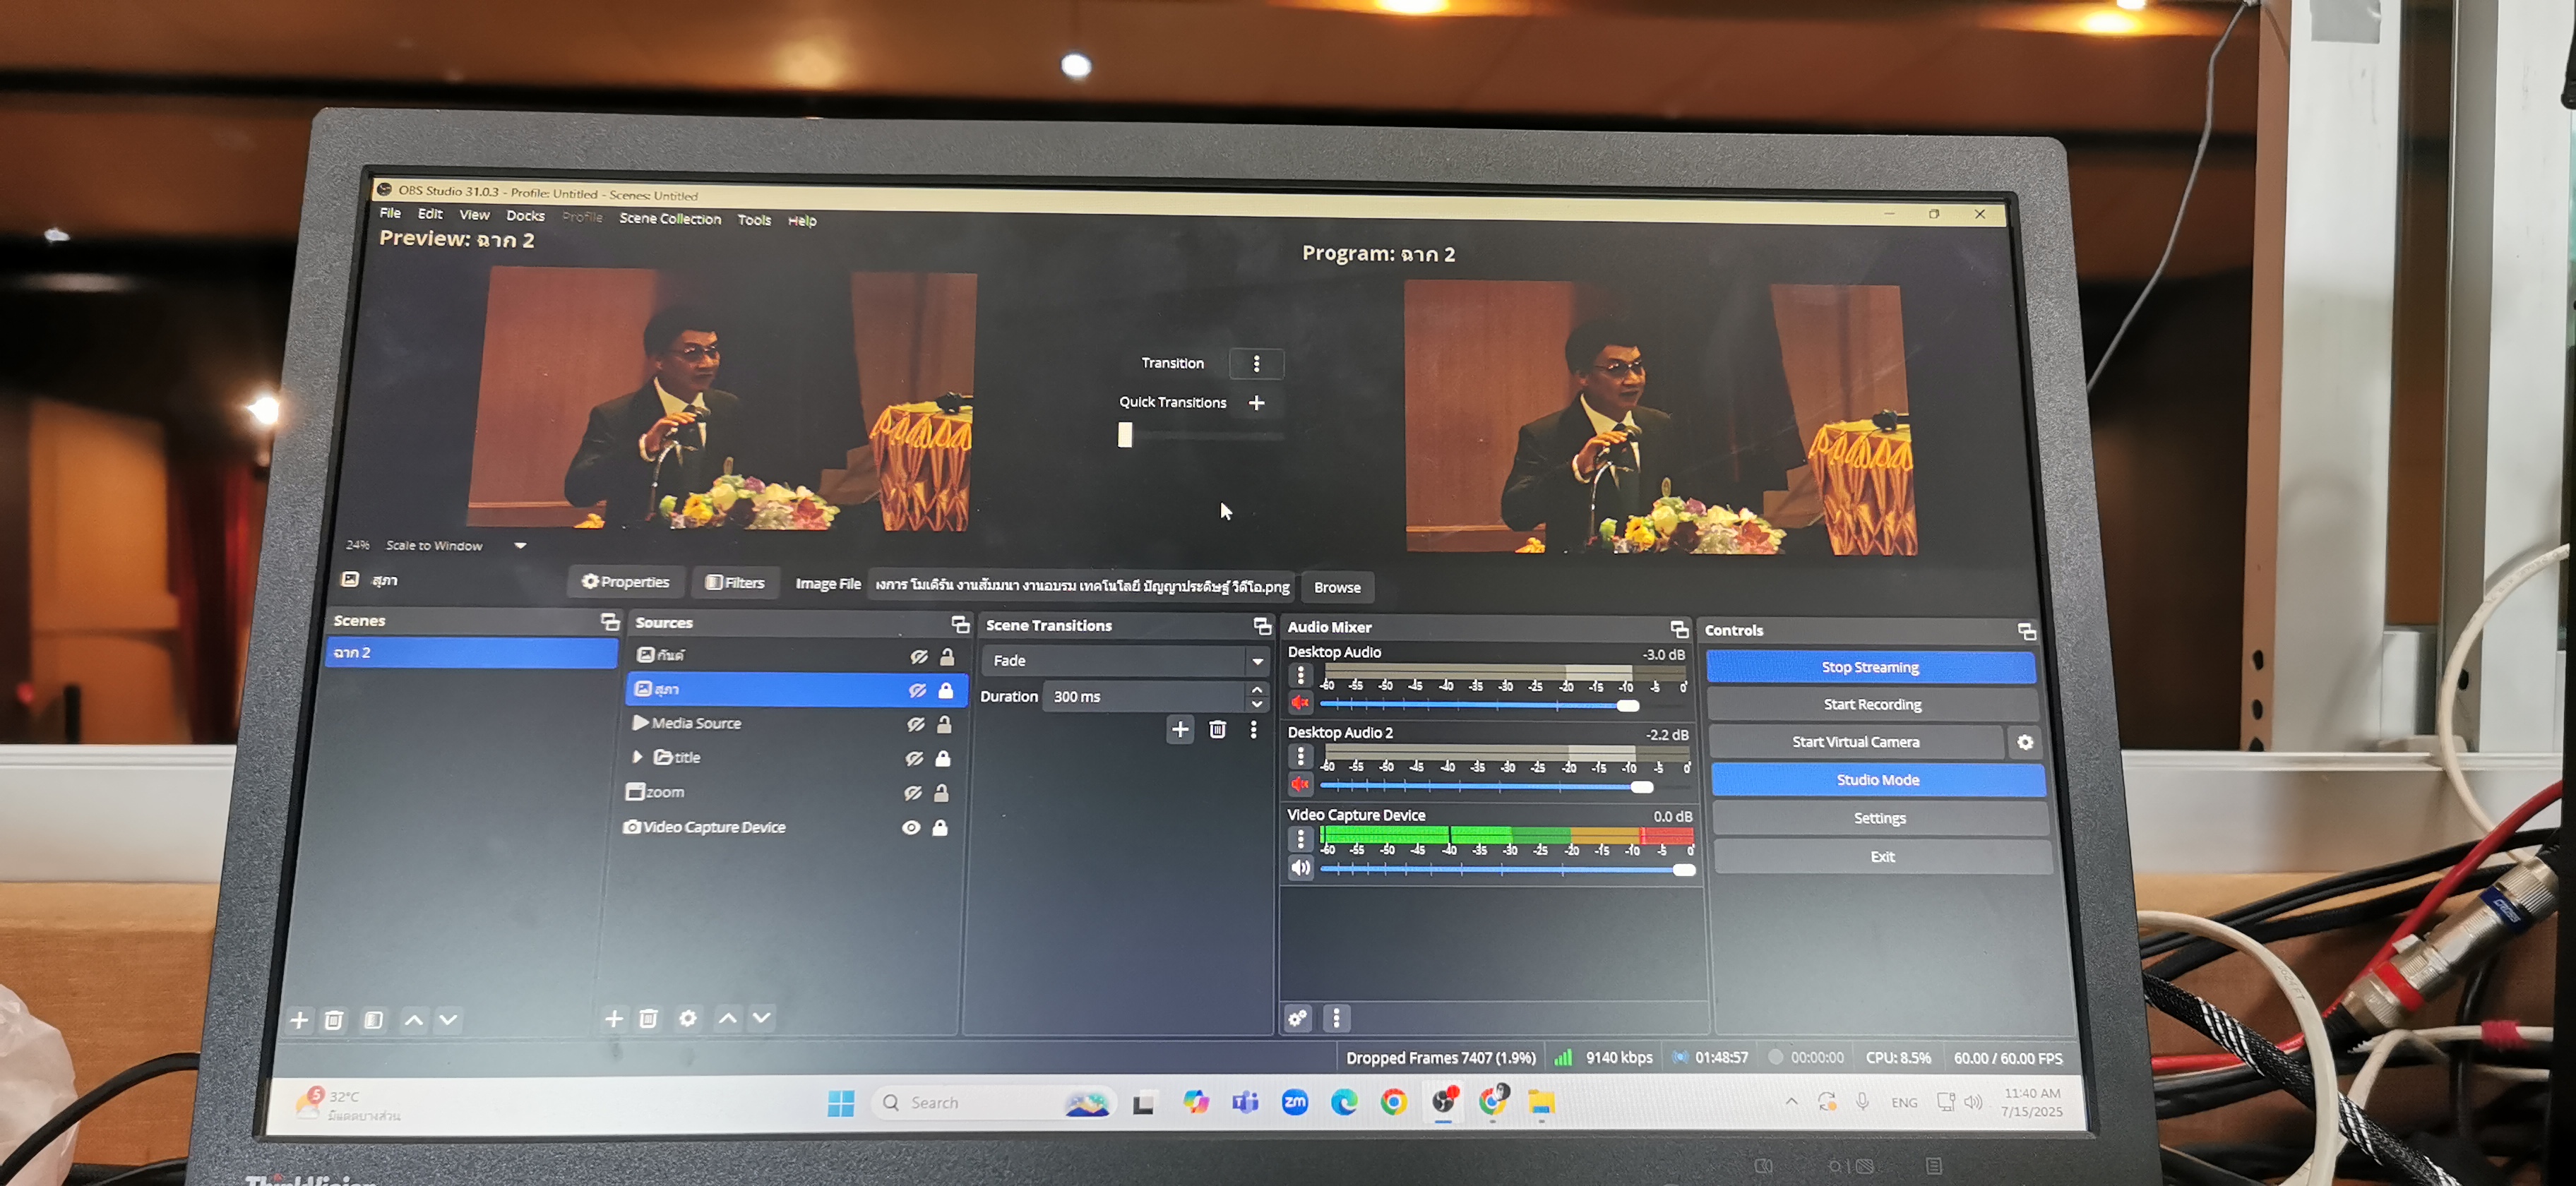
Task: Move scene up with arrow icon
Action: (x=413, y=1020)
